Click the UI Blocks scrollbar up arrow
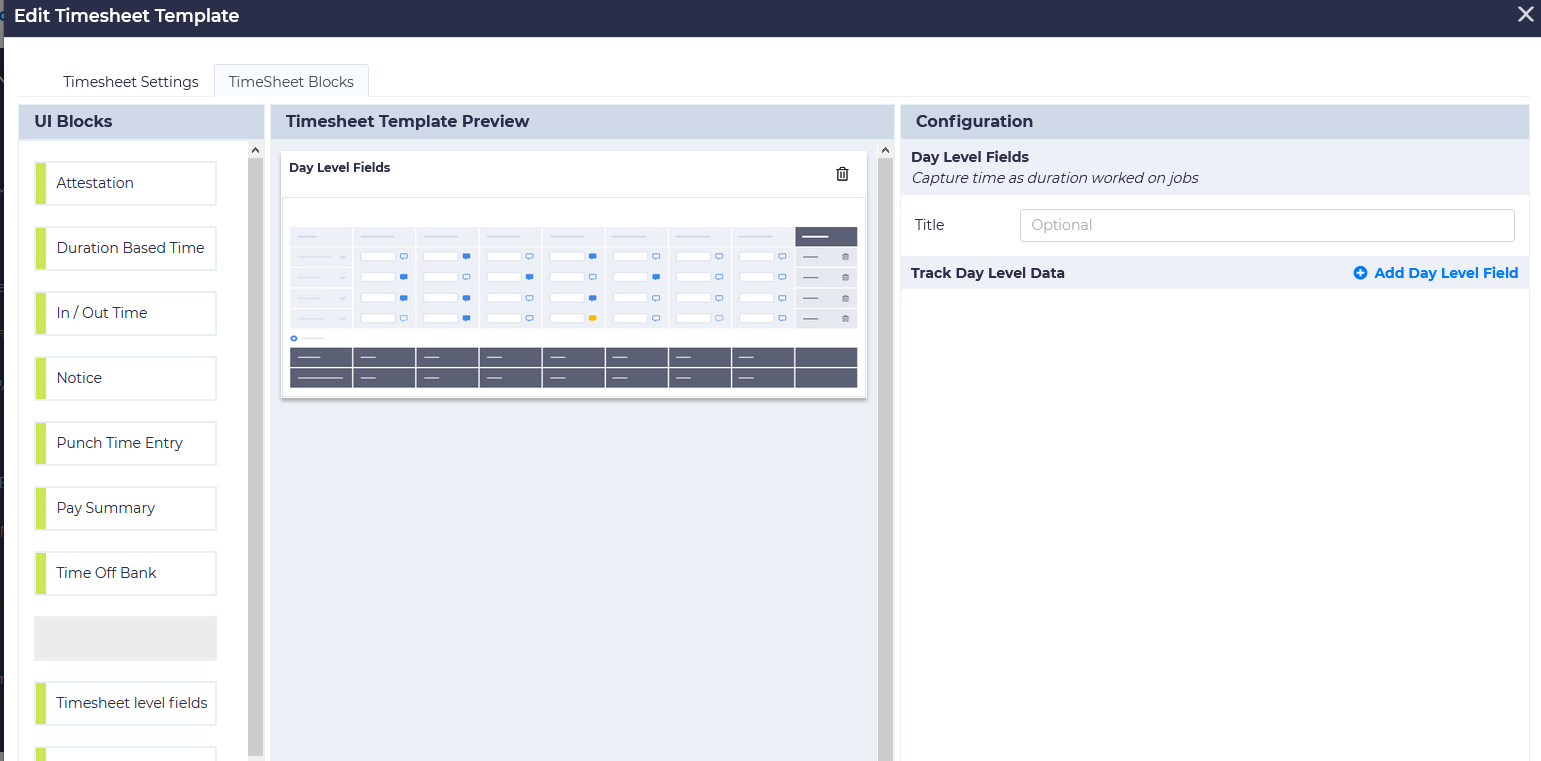1541x761 pixels. (256, 148)
